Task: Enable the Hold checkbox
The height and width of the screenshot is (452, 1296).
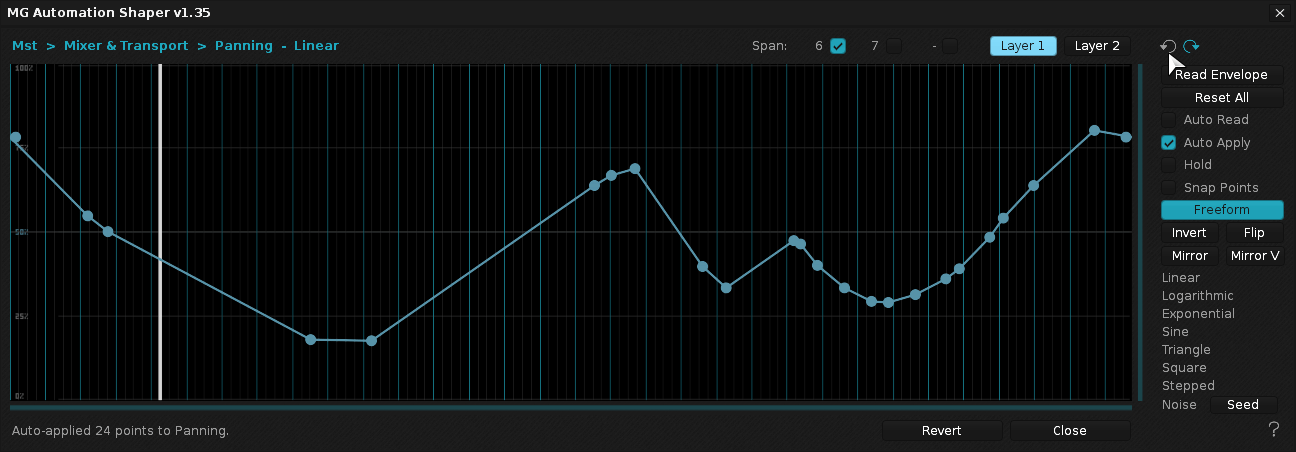Action: [x=1168, y=165]
